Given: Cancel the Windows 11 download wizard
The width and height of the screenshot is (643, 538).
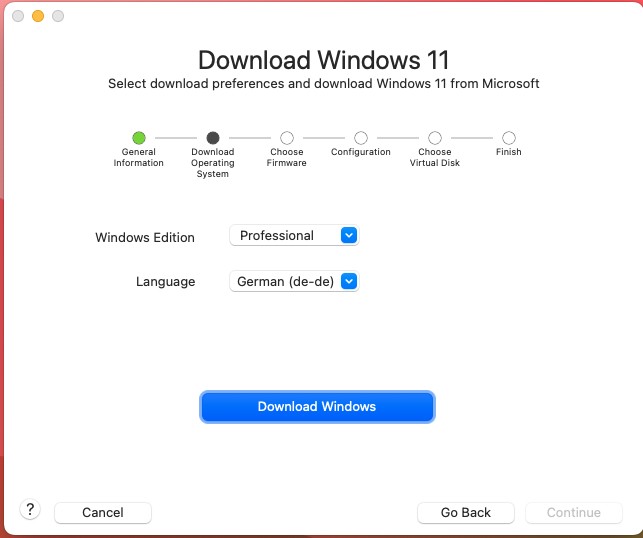Looking at the screenshot, I should pos(103,513).
